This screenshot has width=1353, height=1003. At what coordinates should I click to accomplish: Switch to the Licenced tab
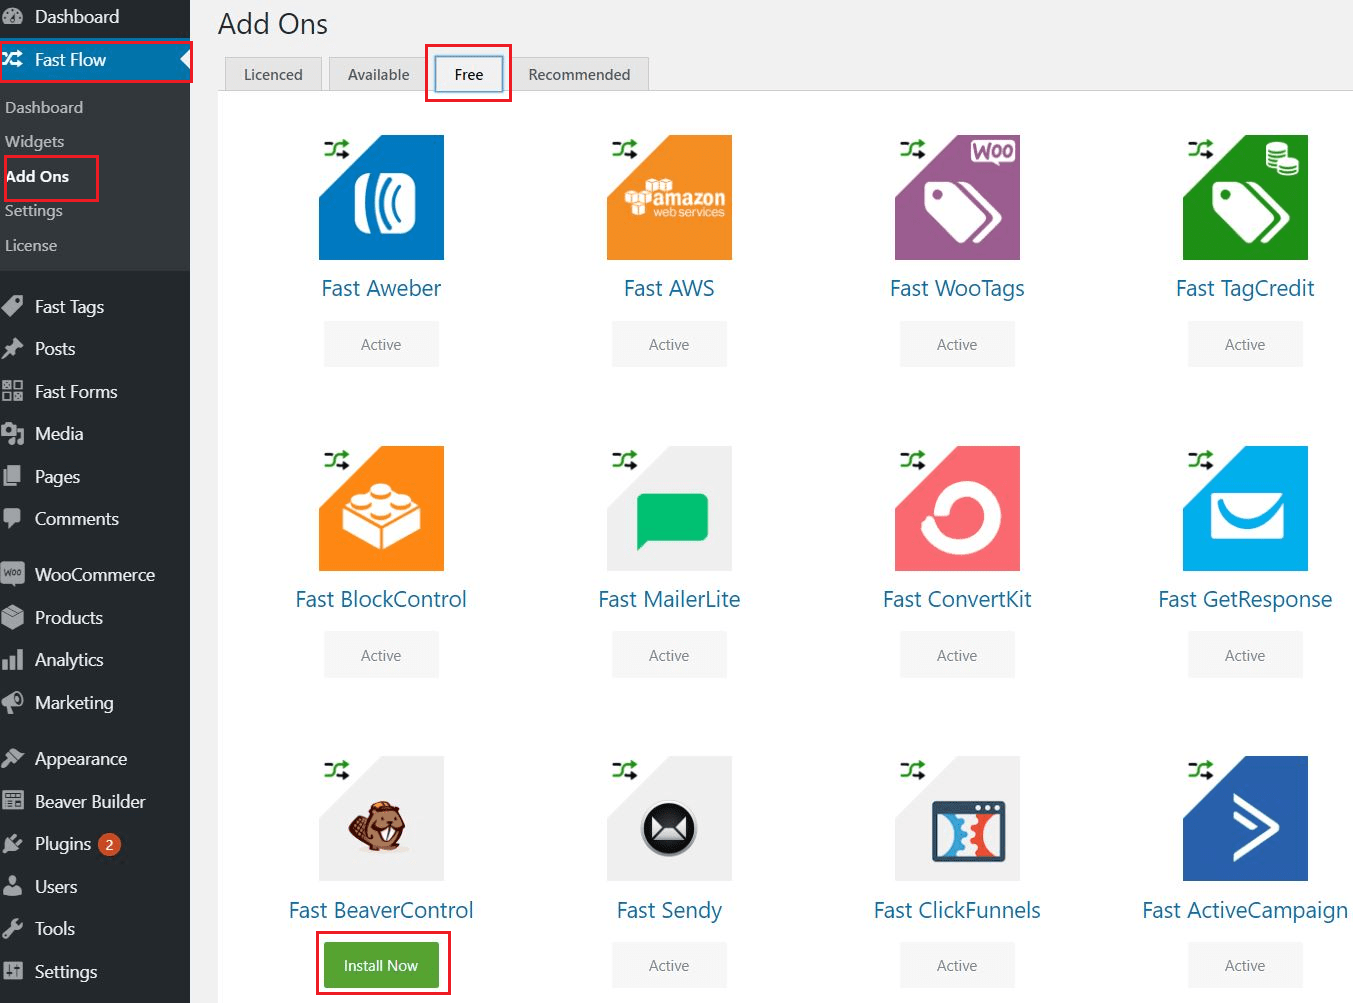(x=273, y=74)
